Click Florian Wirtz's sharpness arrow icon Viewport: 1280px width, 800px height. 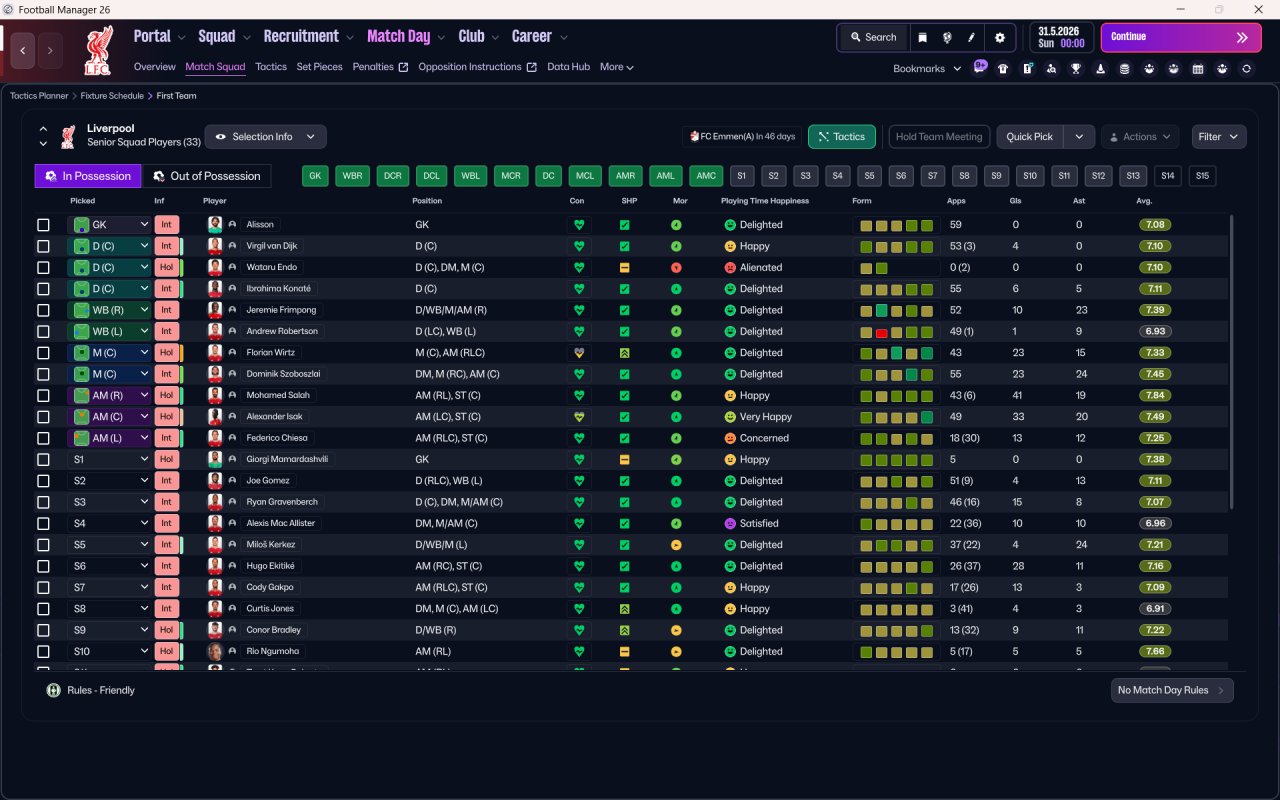click(624, 353)
